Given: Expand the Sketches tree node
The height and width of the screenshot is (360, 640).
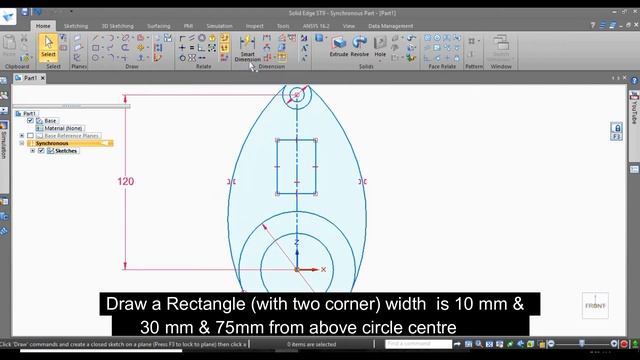Looking at the screenshot, I should 33,151.
